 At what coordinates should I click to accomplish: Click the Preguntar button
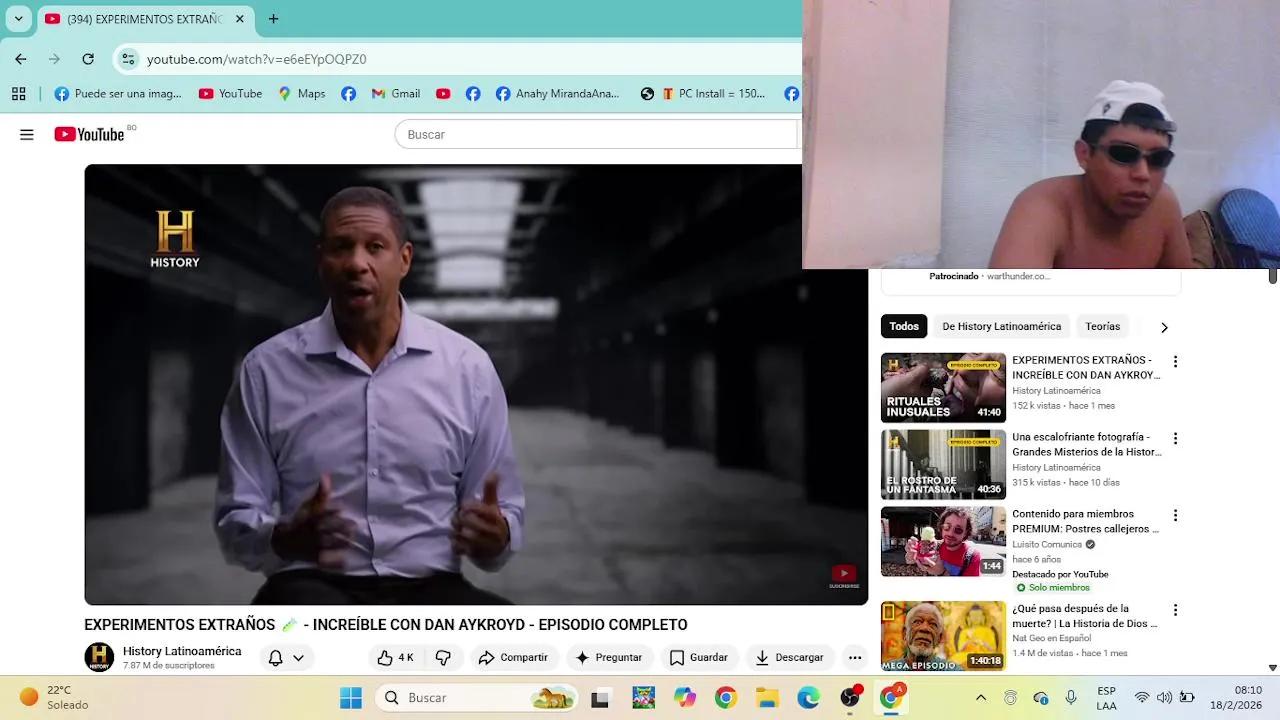tap(610, 657)
